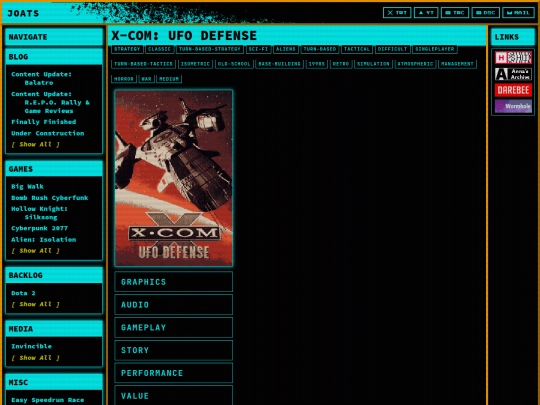Open the Invincible media entry
Screen dimensions: 540x405
click(31, 346)
